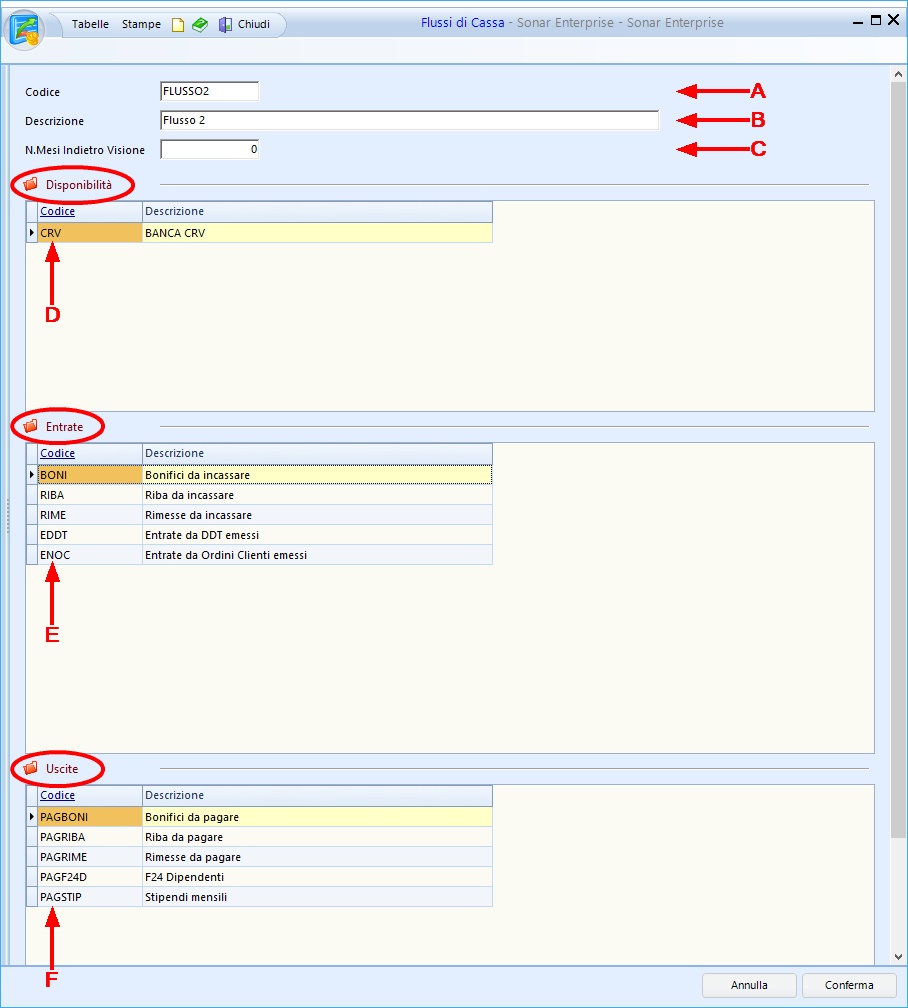Open the Stampe menu

(141, 24)
